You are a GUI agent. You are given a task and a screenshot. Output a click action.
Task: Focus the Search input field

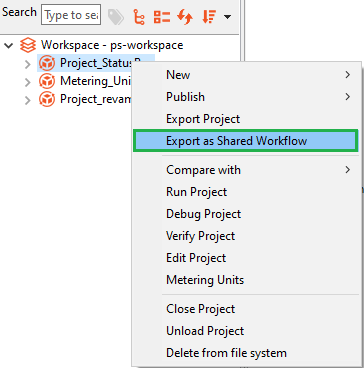pyautogui.click(x=71, y=15)
